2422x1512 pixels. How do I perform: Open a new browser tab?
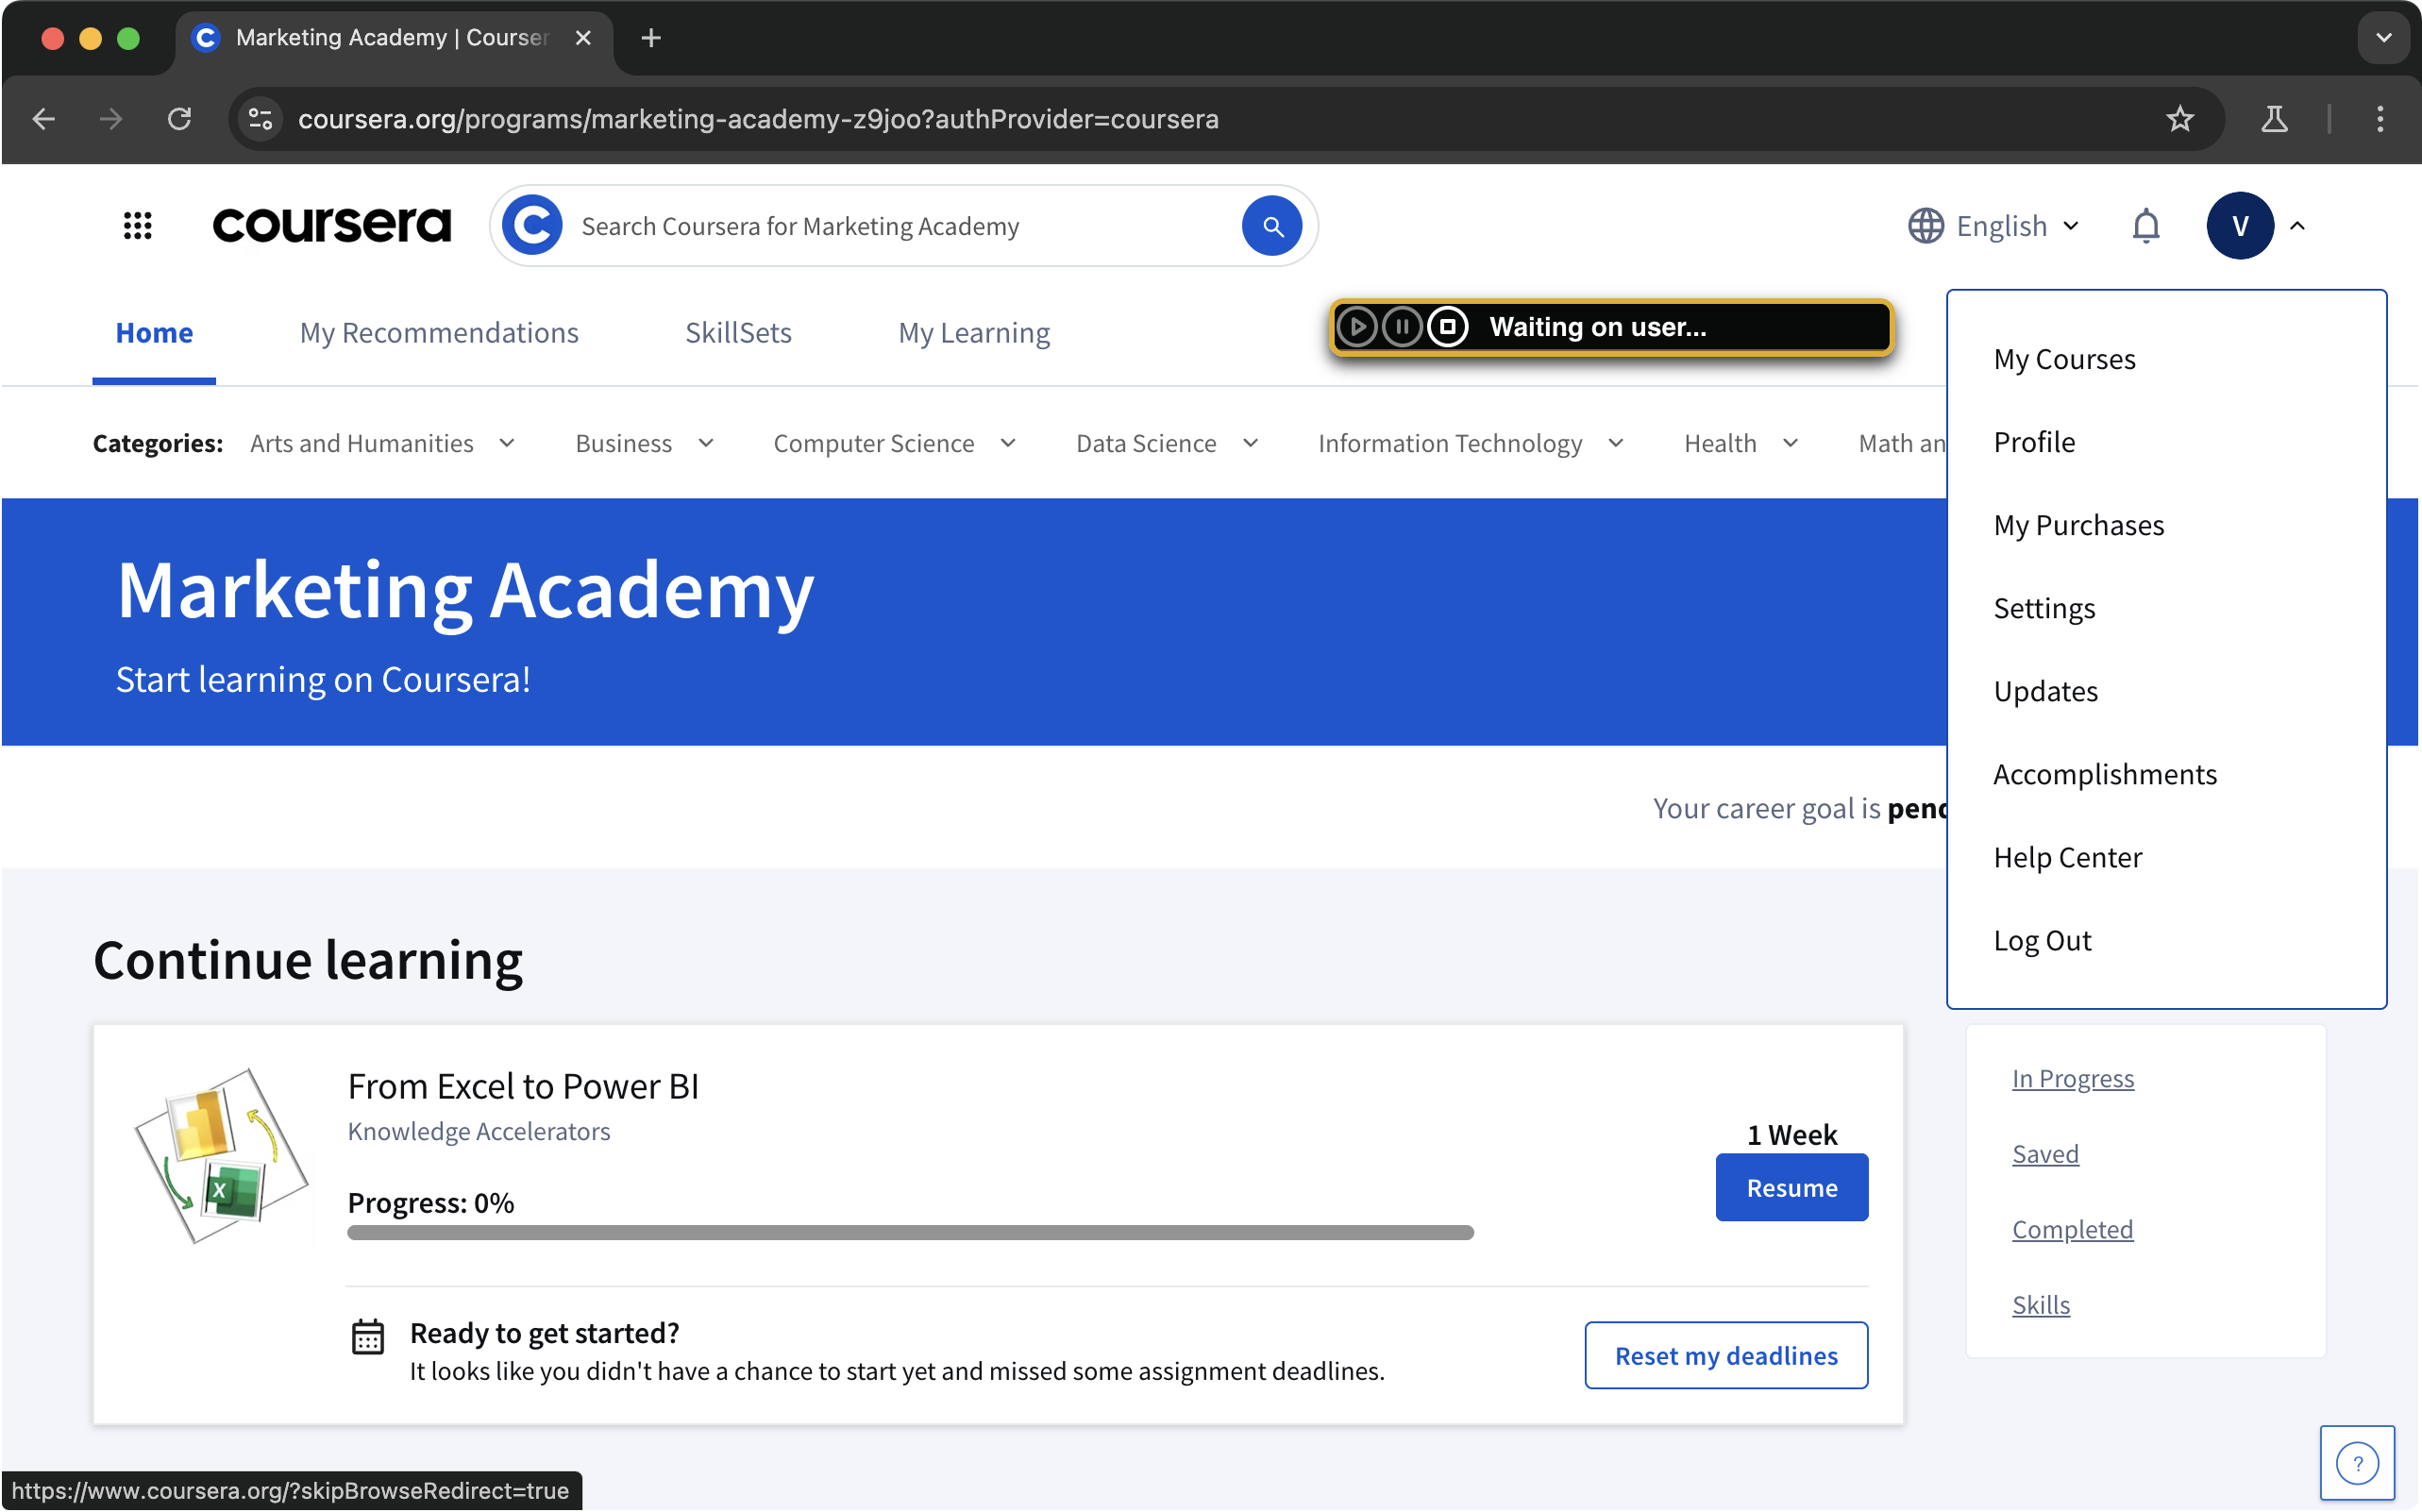651,38
